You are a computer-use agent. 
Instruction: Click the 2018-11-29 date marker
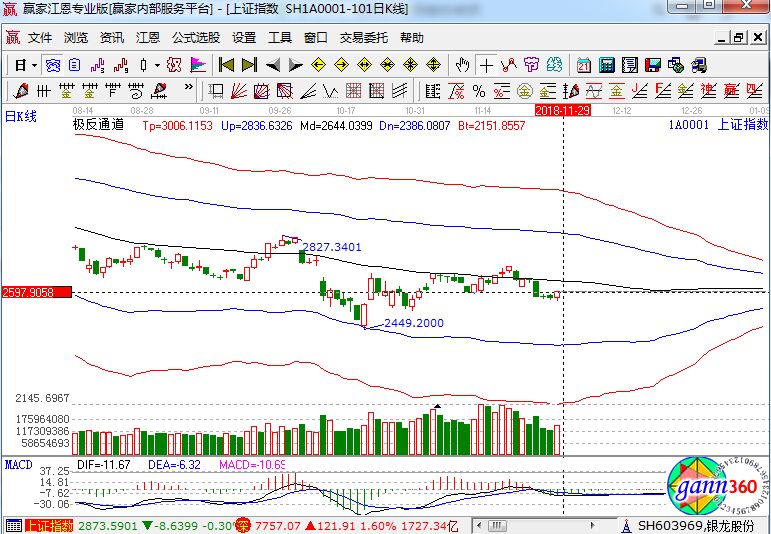click(x=563, y=108)
